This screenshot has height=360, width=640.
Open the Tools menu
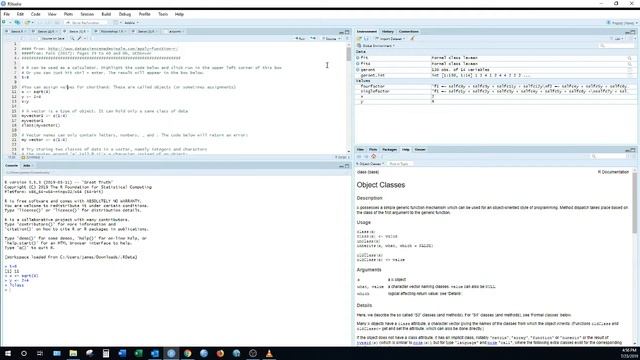pyautogui.click(x=163, y=14)
